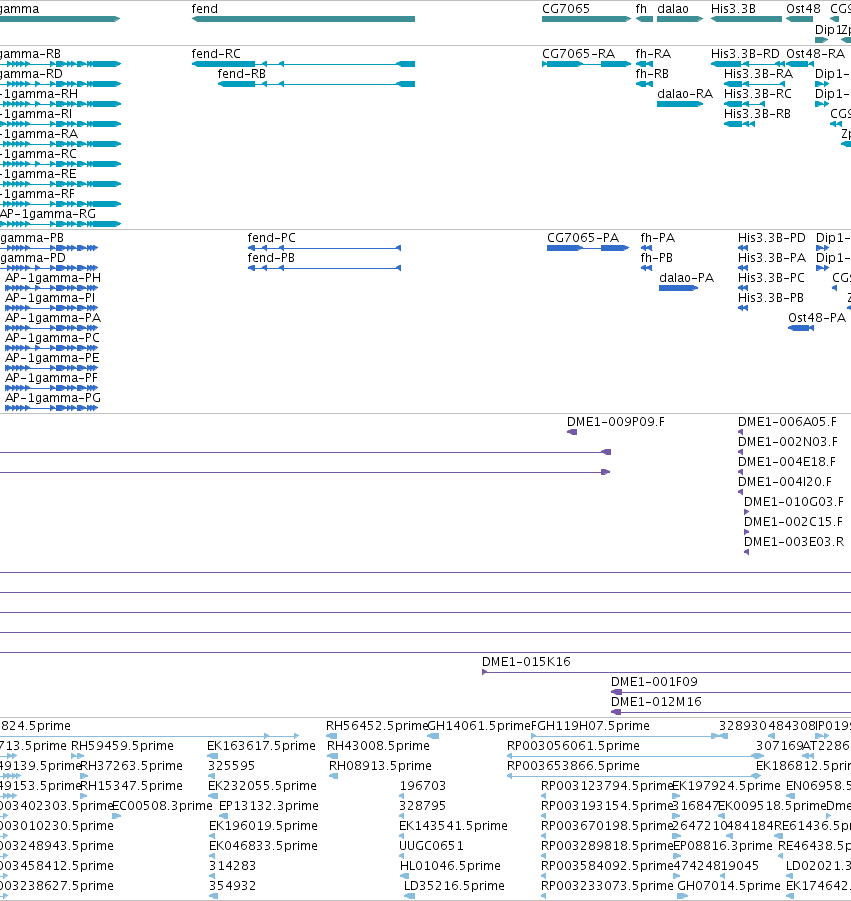Click the DME1-002N03.F feature label
Screen dimensions: 851x901
click(787, 441)
